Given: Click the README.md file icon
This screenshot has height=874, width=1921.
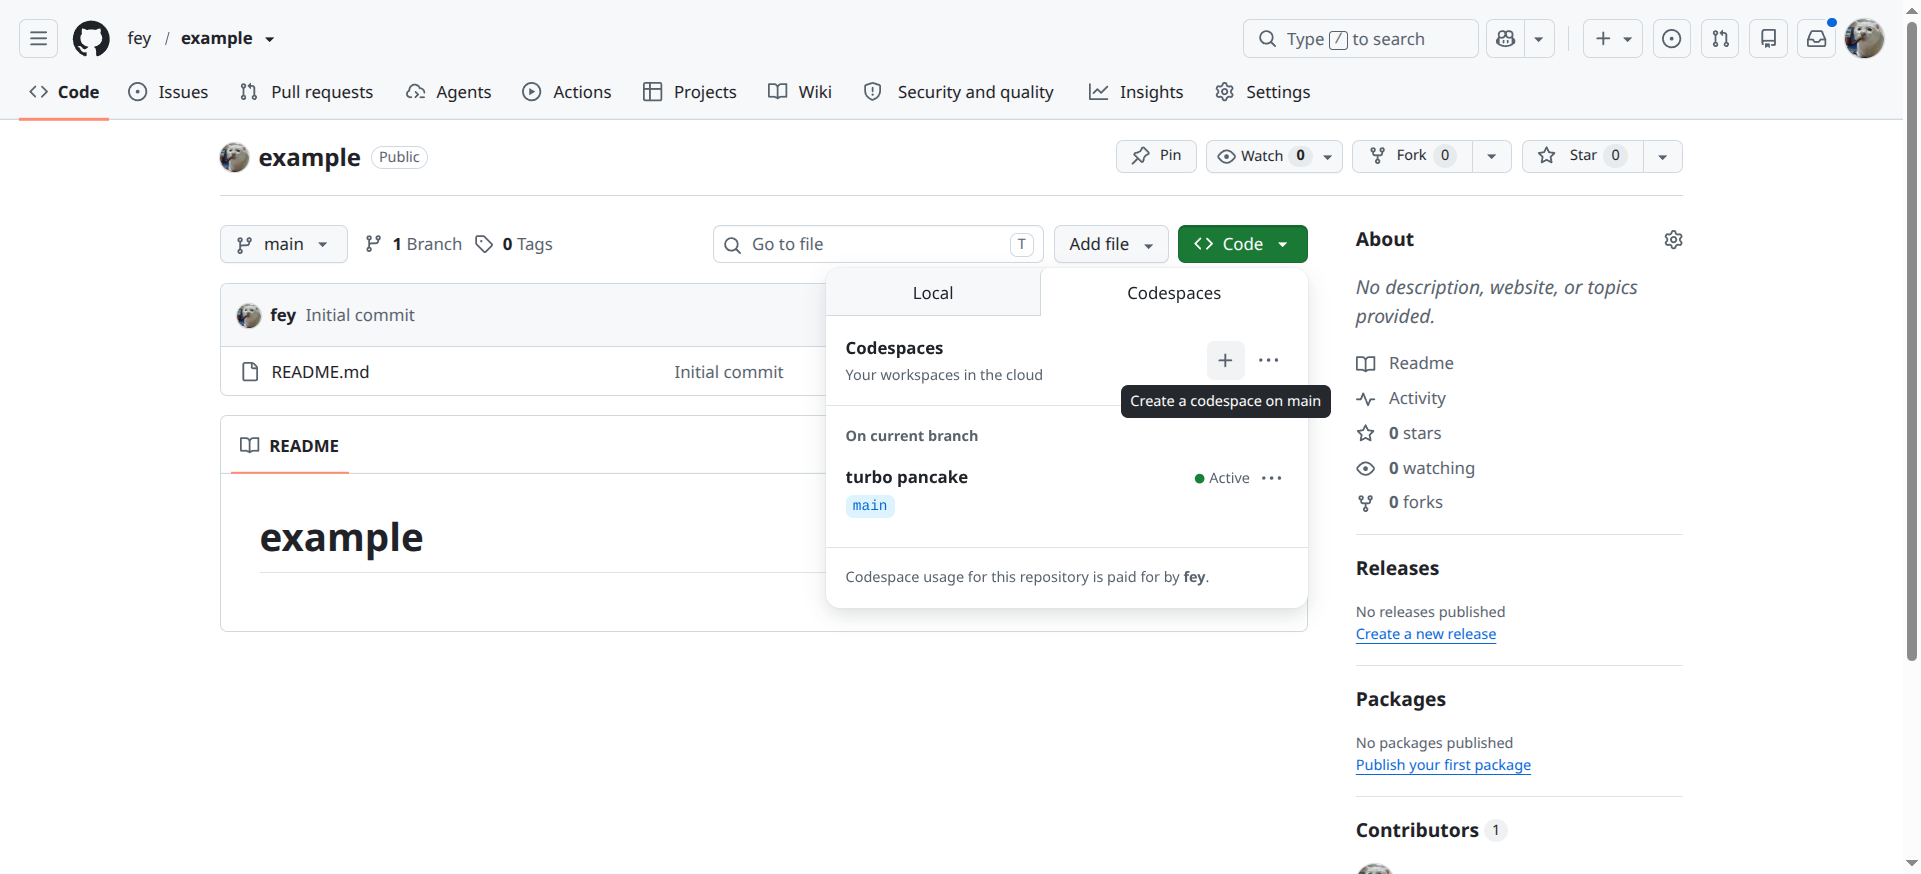Looking at the screenshot, I should (250, 372).
